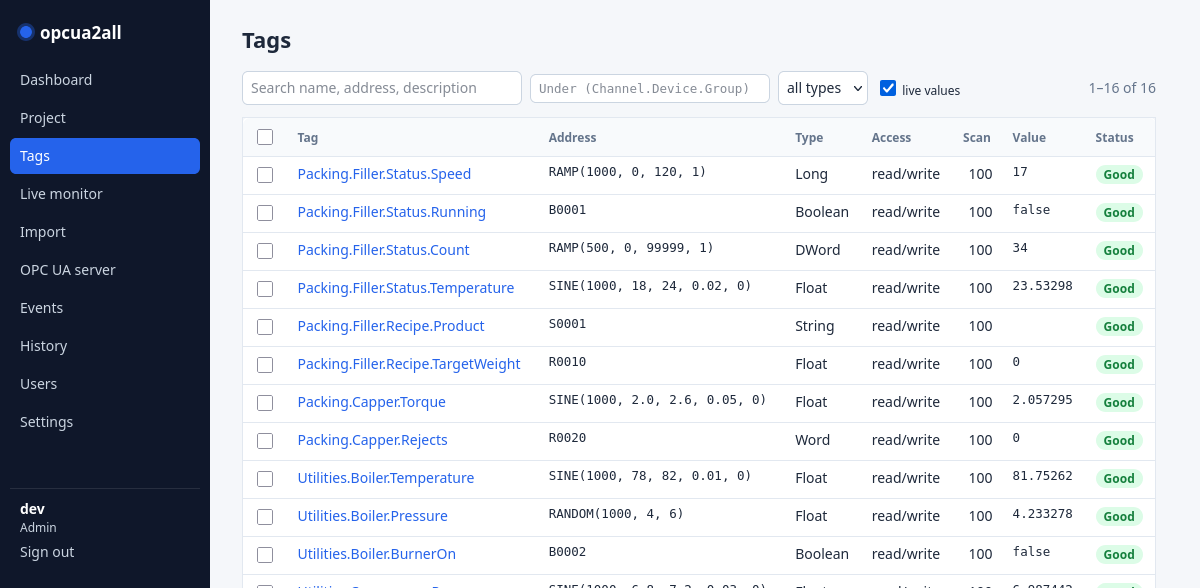The height and width of the screenshot is (588, 1200).
Task: Select the Packing.Filler.Status.Count row checkbox
Action: coord(265,251)
